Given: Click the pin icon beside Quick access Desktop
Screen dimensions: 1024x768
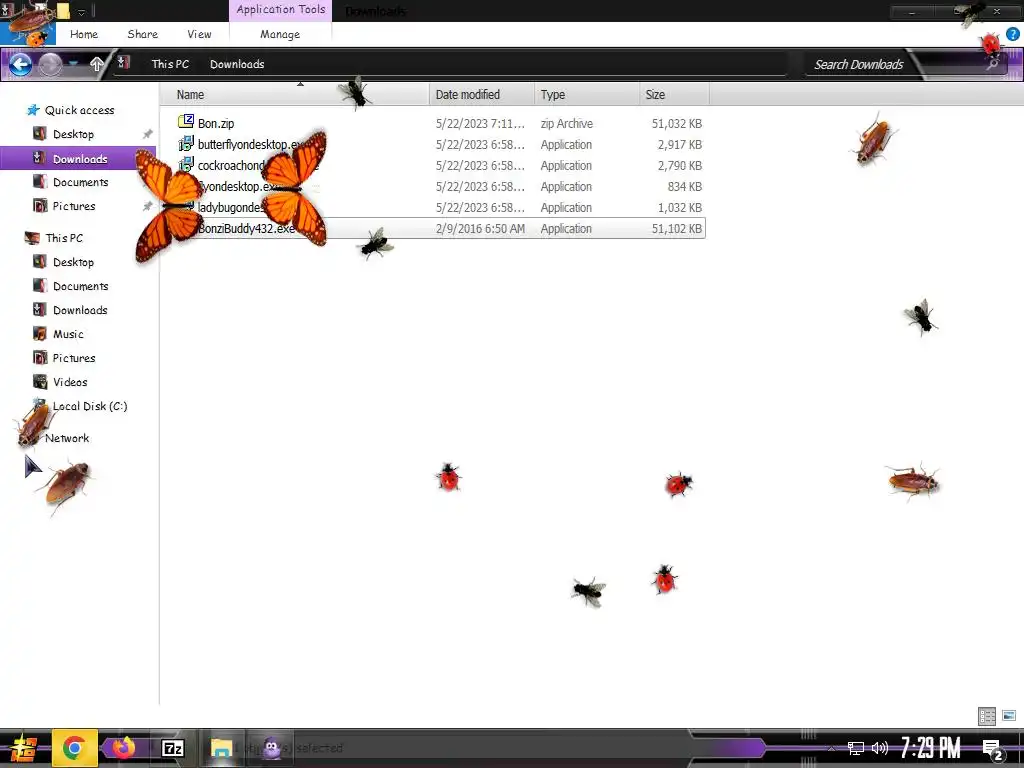Looking at the screenshot, I should pyautogui.click(x=148, y=134).
